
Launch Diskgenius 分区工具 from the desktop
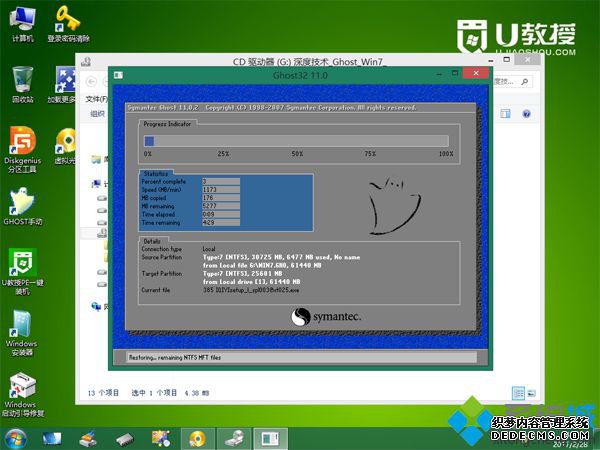[23, 149]
